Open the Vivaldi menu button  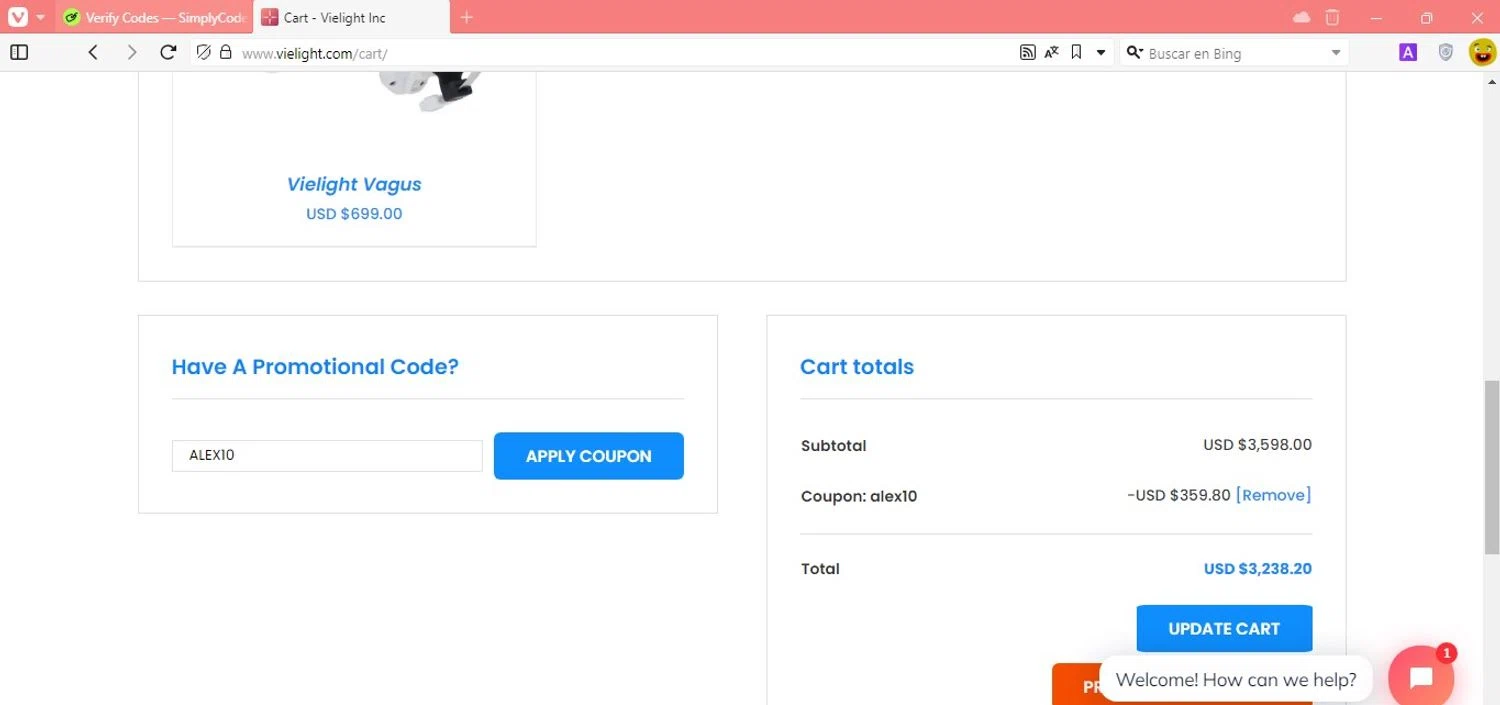(17, 17)
